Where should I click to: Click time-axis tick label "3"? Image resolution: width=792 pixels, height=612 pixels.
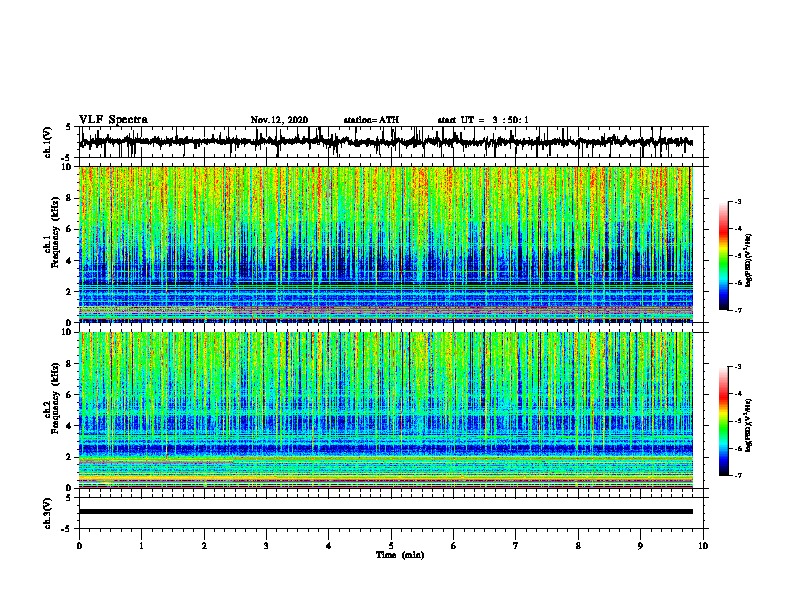point(266,546)
